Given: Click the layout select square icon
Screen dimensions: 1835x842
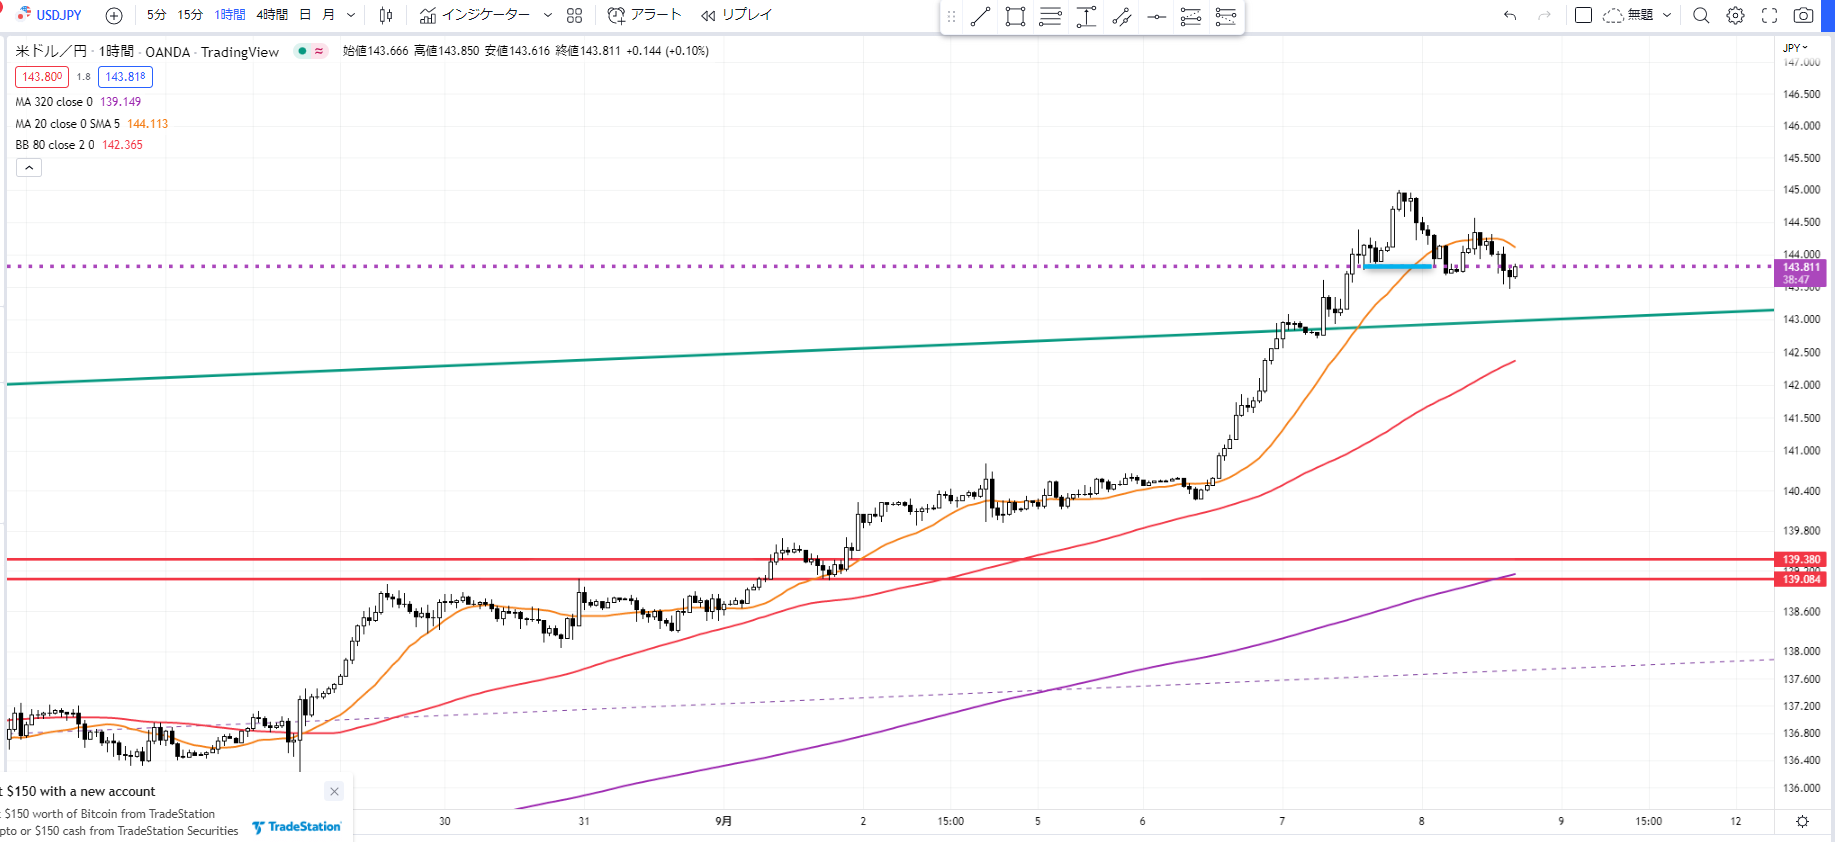Looking at the screenshot, I should click(1583, 15).
